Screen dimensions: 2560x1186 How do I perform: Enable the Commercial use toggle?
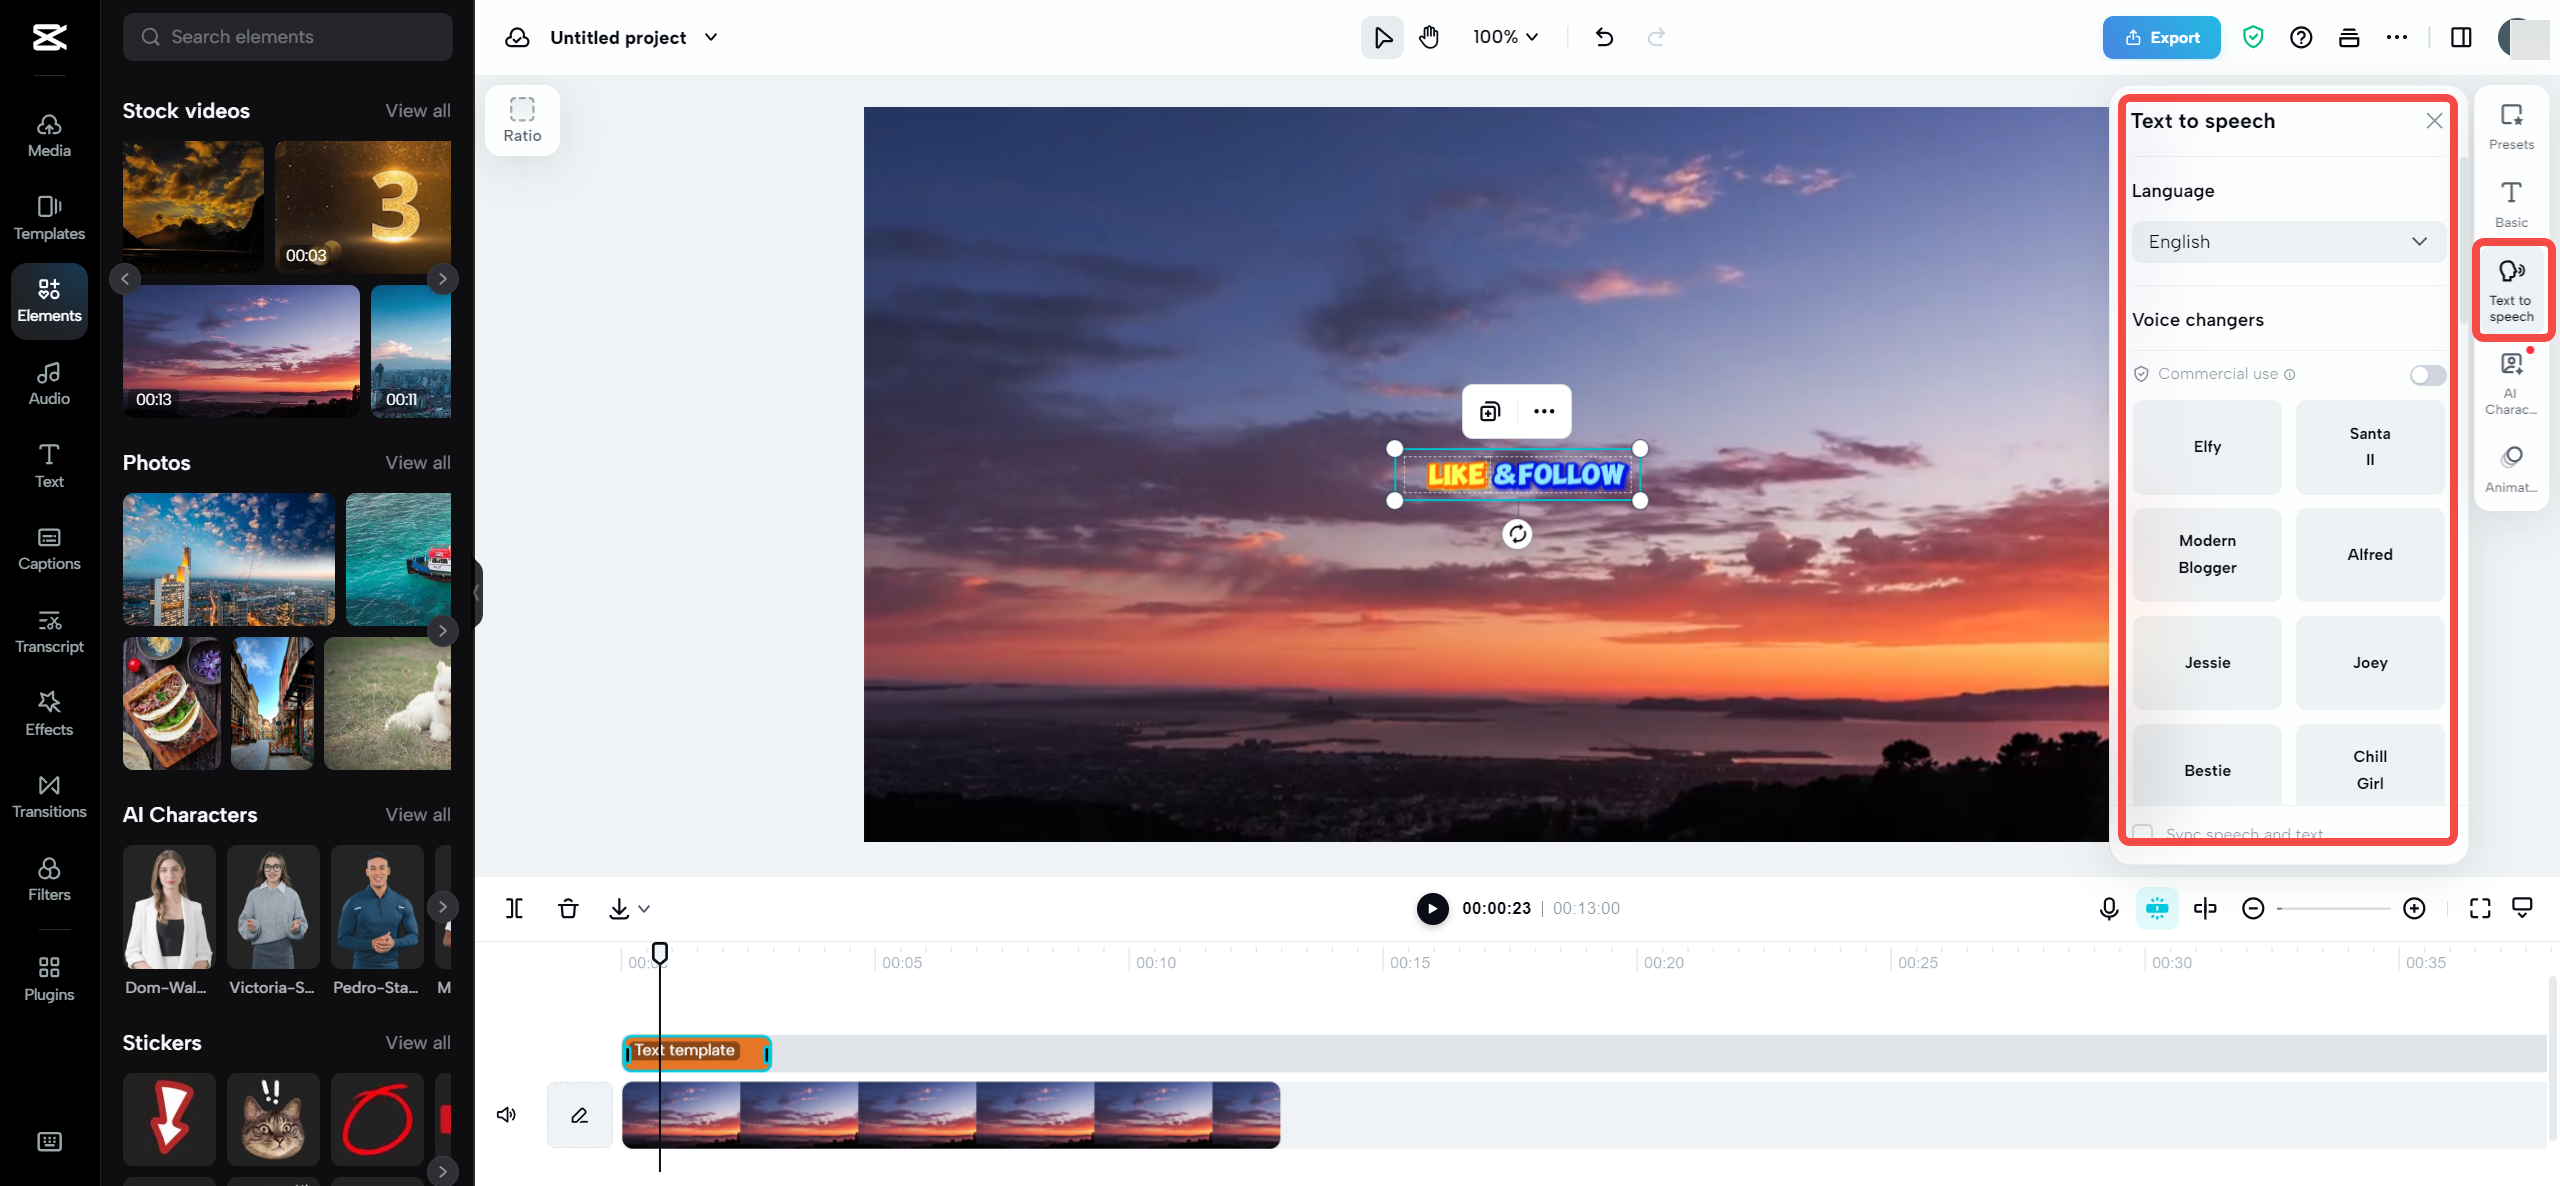pyautogui.click(x=2427, y=374)
